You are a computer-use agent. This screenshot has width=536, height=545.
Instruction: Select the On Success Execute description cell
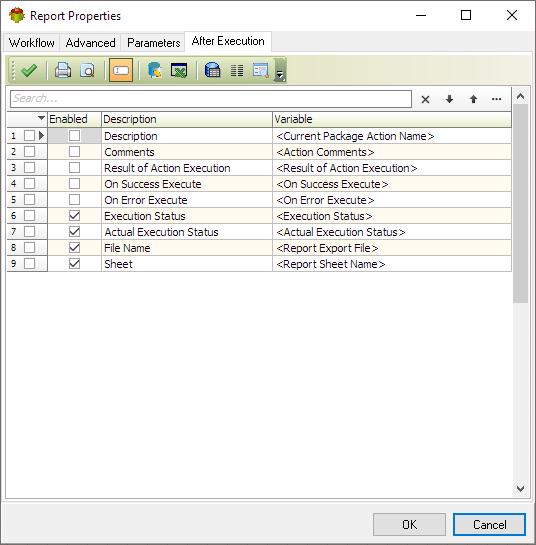click(187, 184)
